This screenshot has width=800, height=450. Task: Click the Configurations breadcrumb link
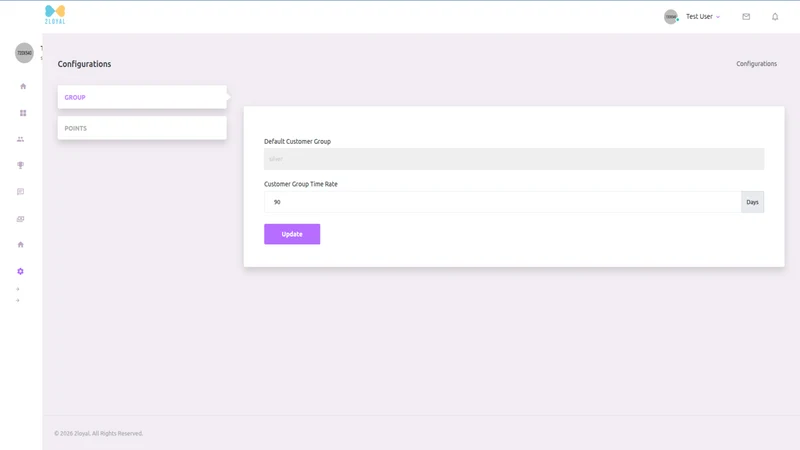[x=756, y=64]
